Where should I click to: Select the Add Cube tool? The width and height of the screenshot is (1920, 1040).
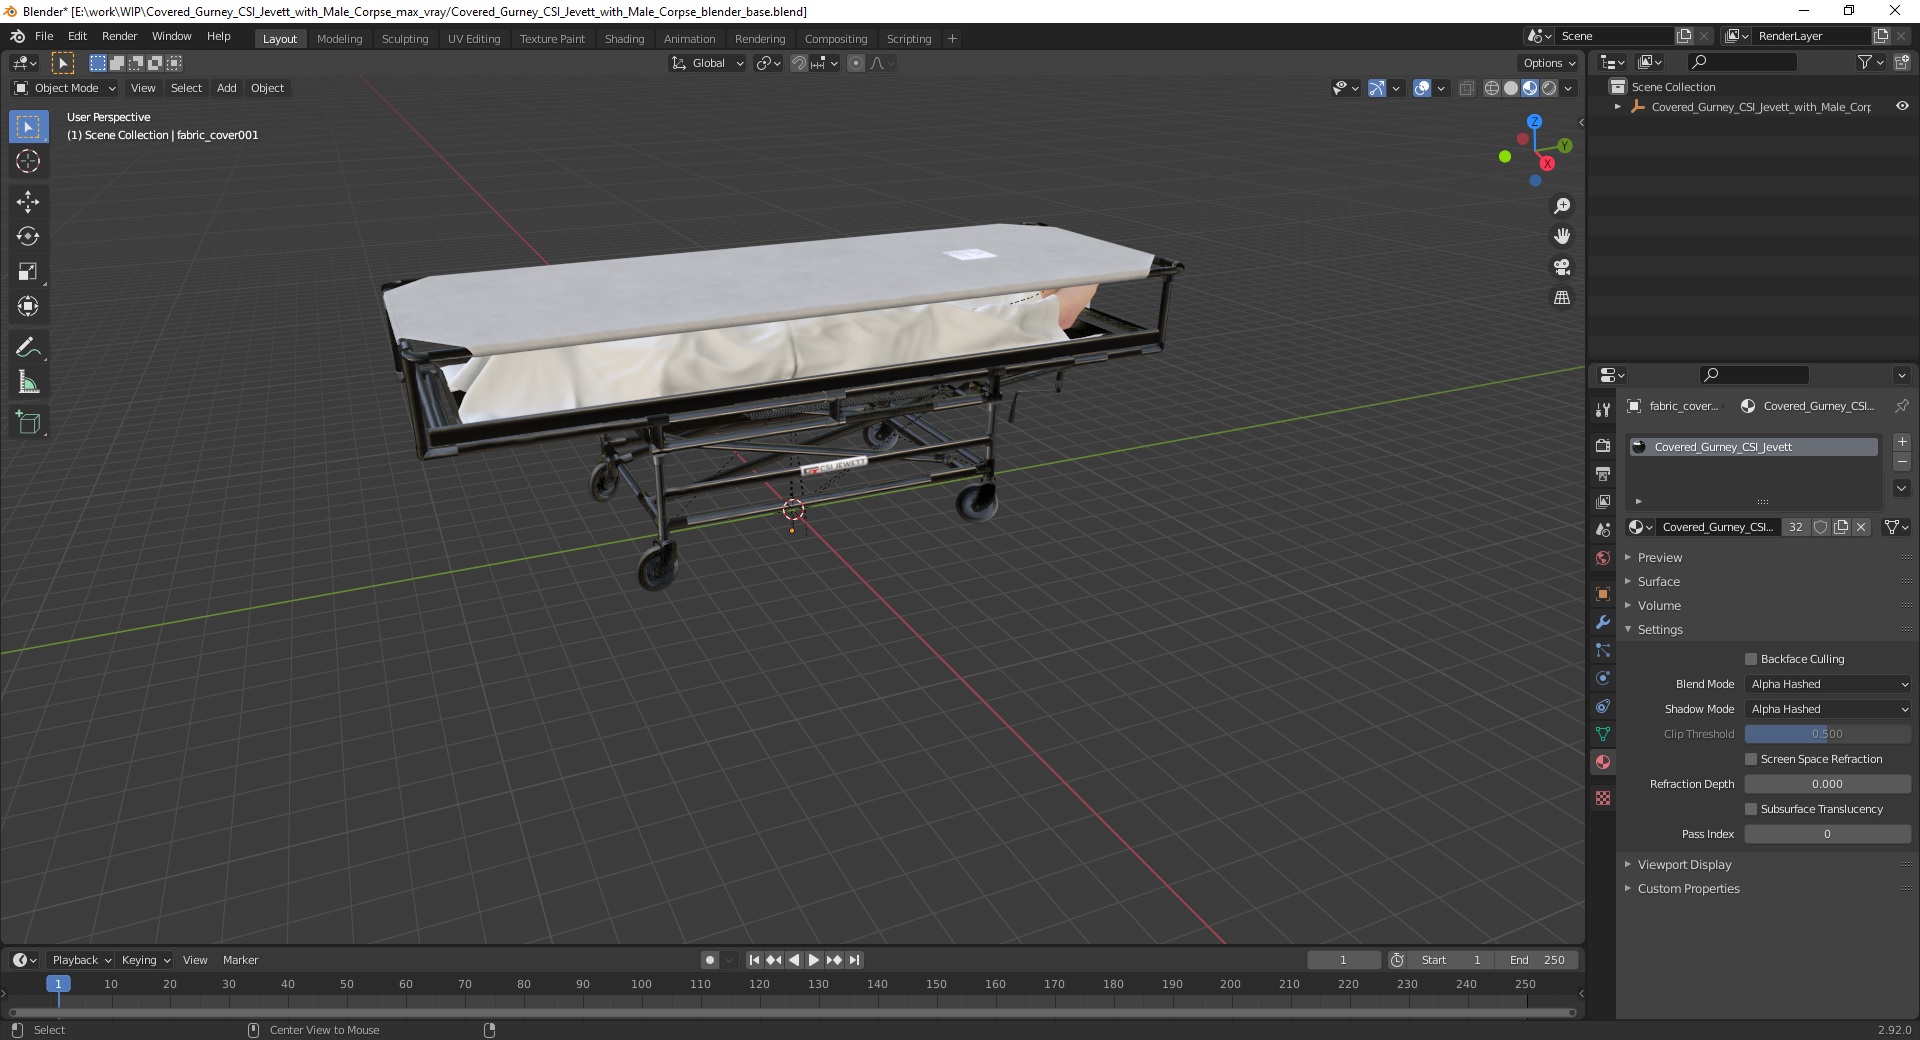pos(28,422)
